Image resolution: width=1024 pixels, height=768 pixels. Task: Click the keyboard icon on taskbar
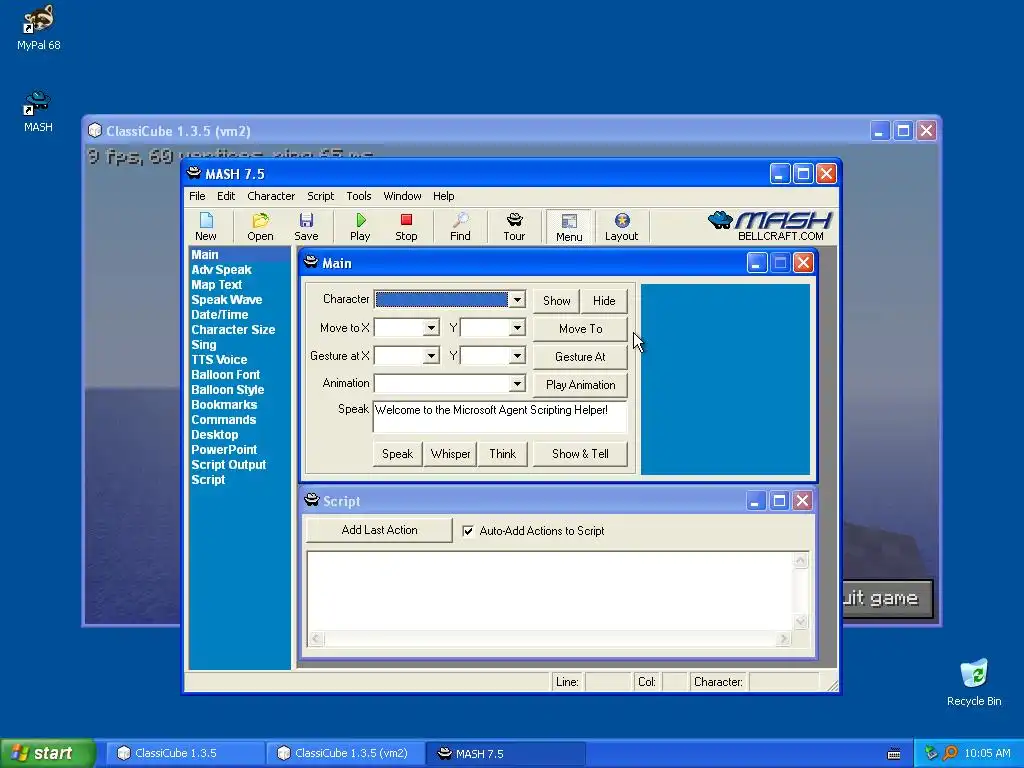894,754
